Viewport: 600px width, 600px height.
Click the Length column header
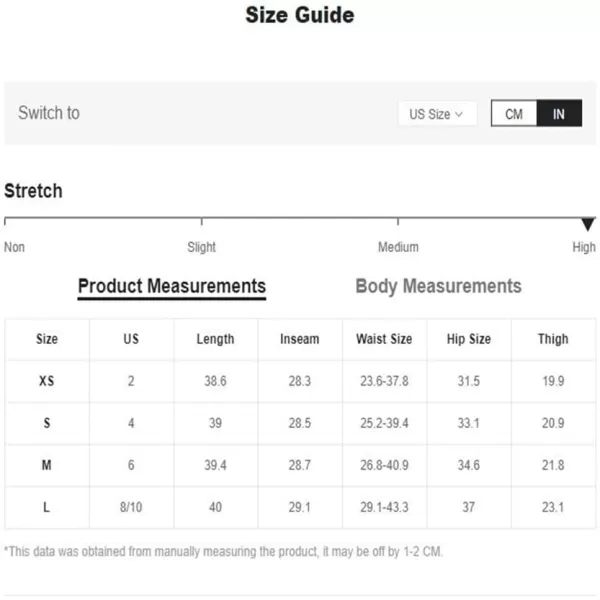[x=215, y=339]
